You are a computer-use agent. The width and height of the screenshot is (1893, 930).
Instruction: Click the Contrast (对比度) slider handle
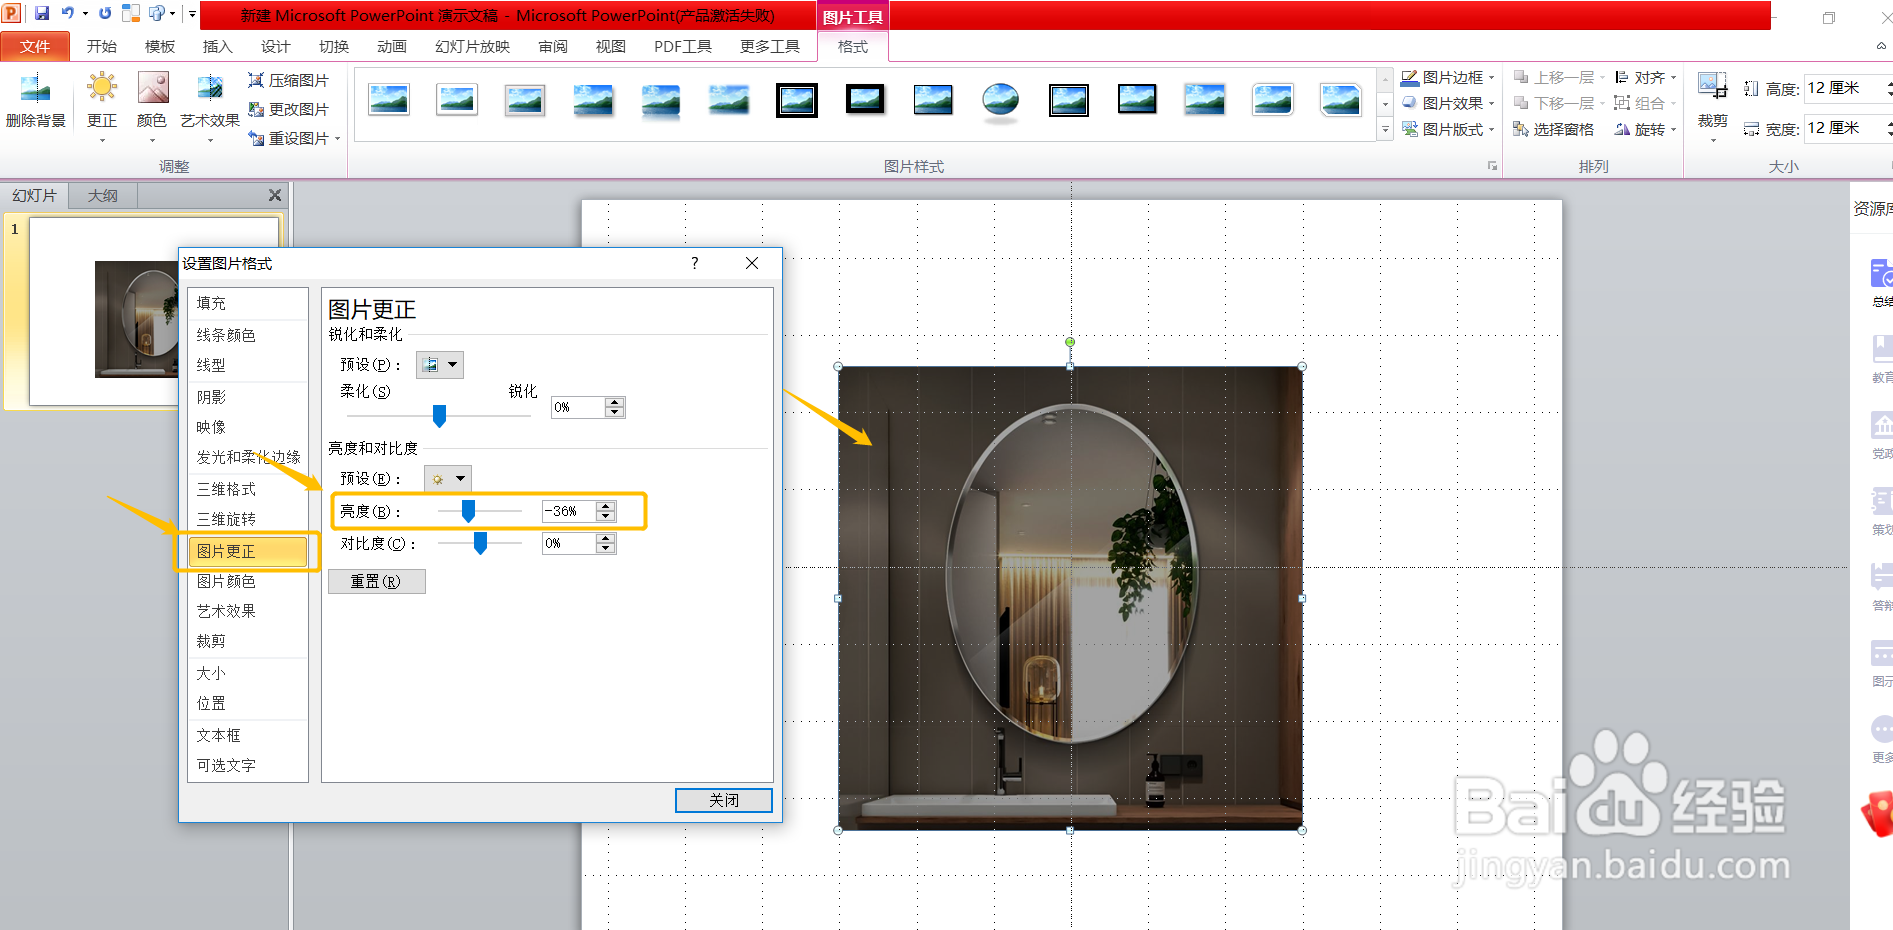pos(480,543)
